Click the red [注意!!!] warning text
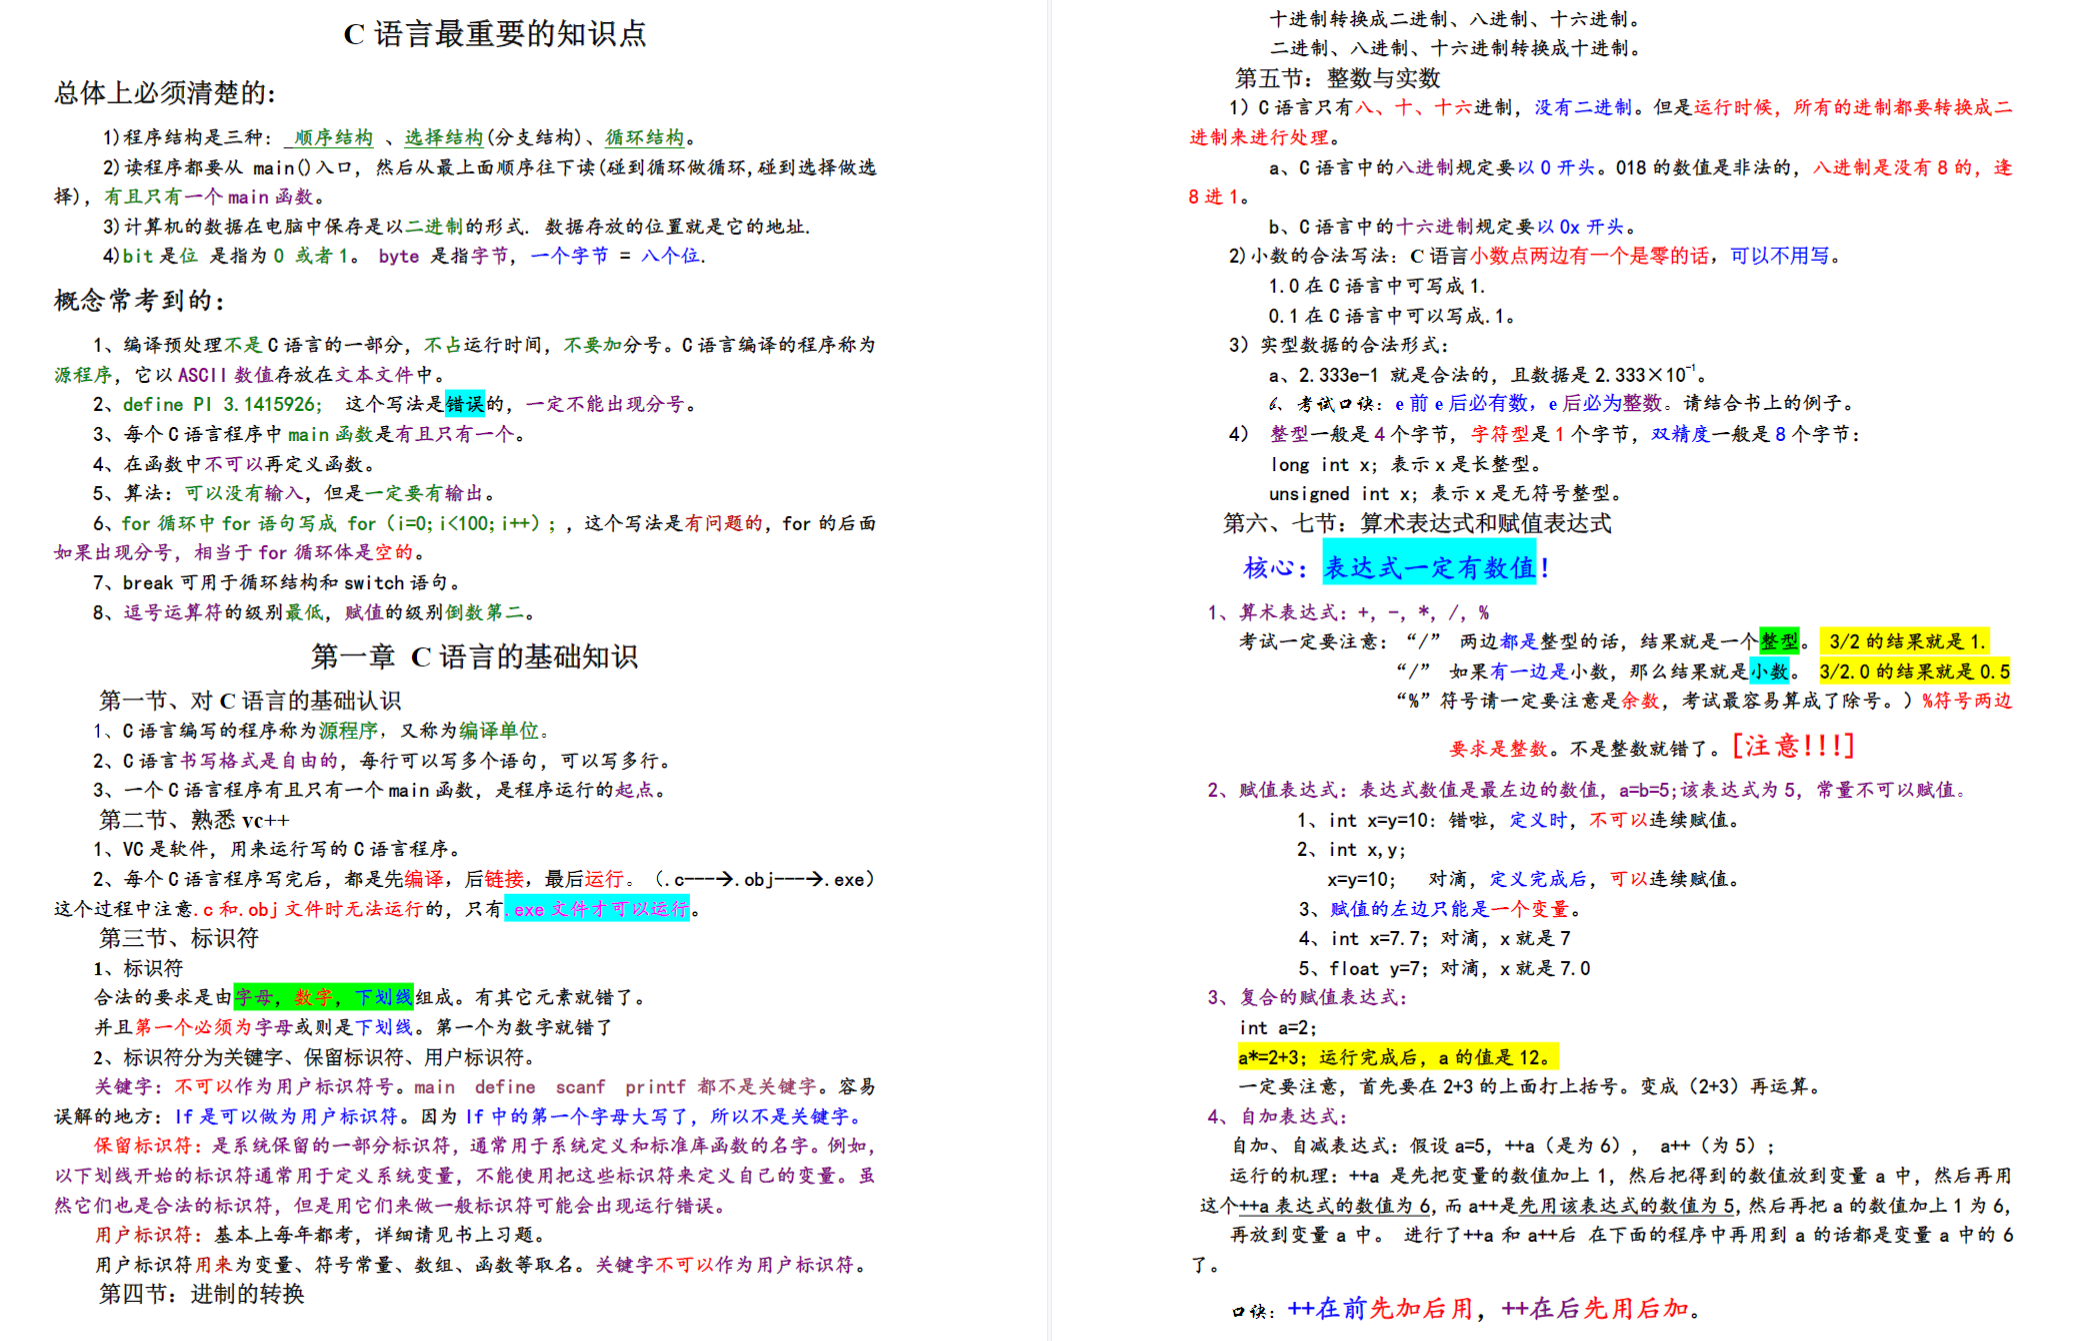The image size is (2085, 1341). [1793, 746]
